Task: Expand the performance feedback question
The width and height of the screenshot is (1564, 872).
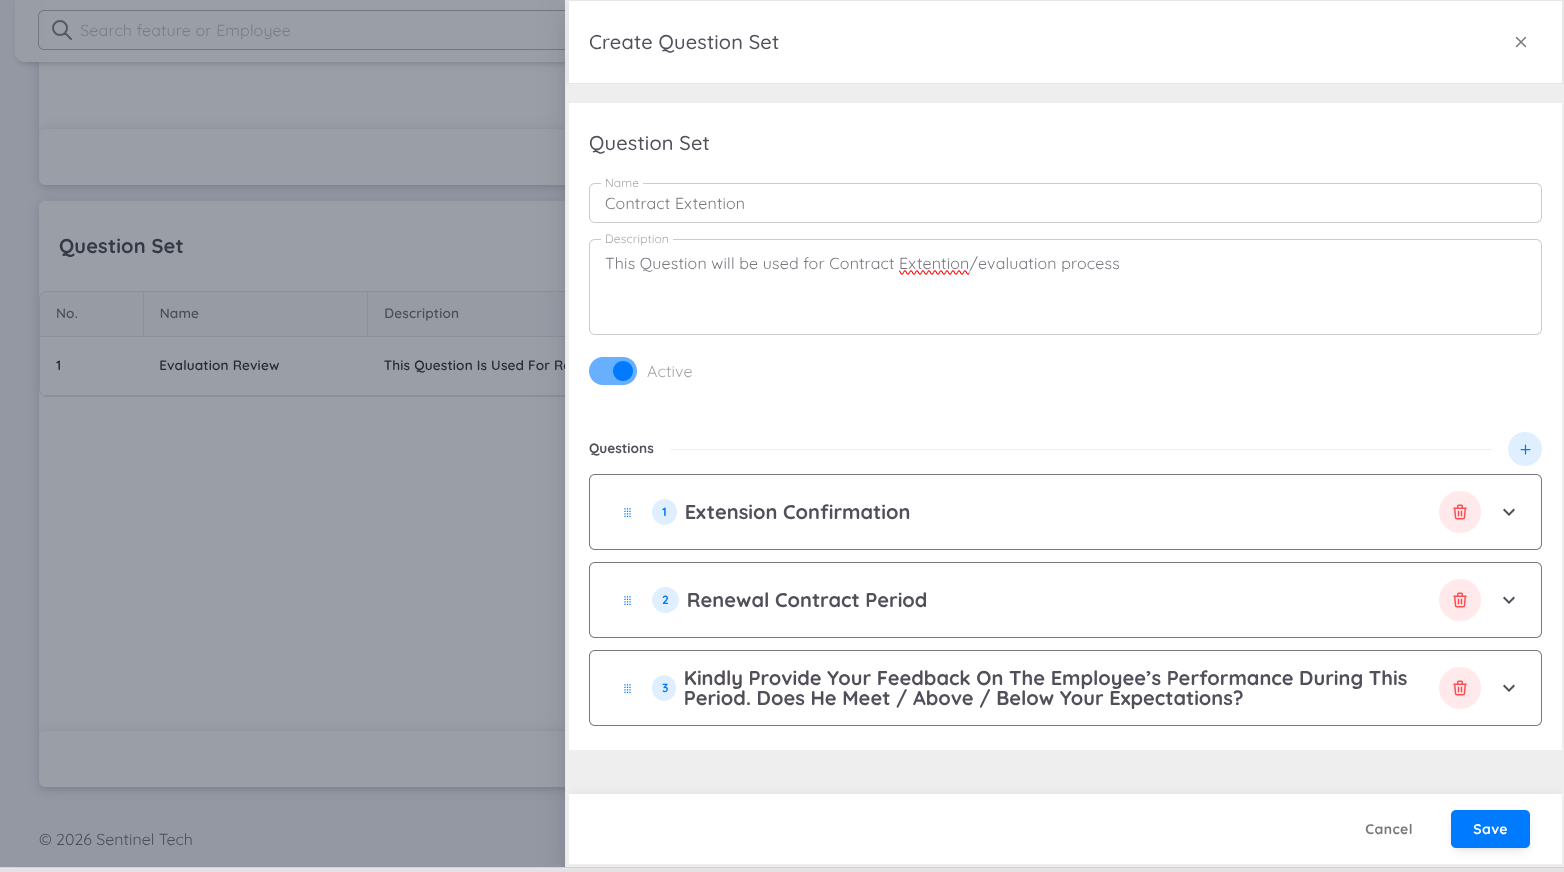Action: (x=1508, y=688)
